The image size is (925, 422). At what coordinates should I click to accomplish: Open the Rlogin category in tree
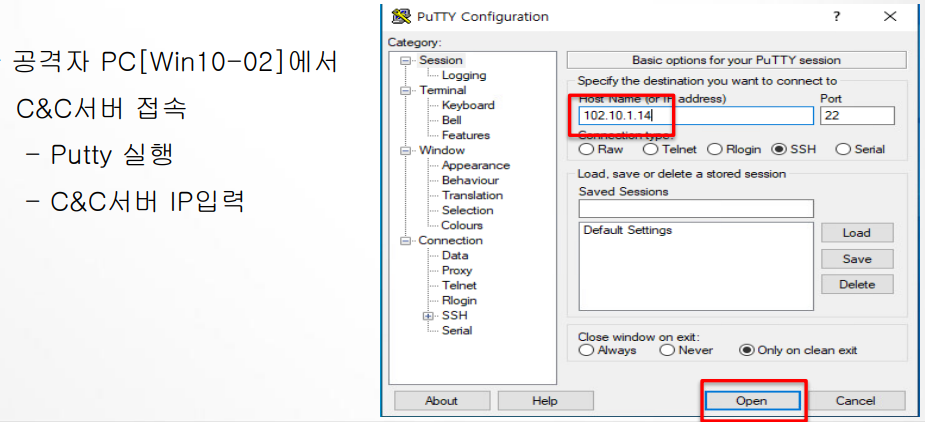459,301
